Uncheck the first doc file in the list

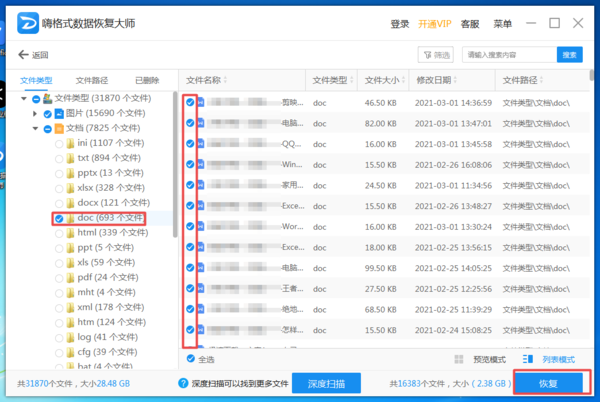[x=190, y=102]
